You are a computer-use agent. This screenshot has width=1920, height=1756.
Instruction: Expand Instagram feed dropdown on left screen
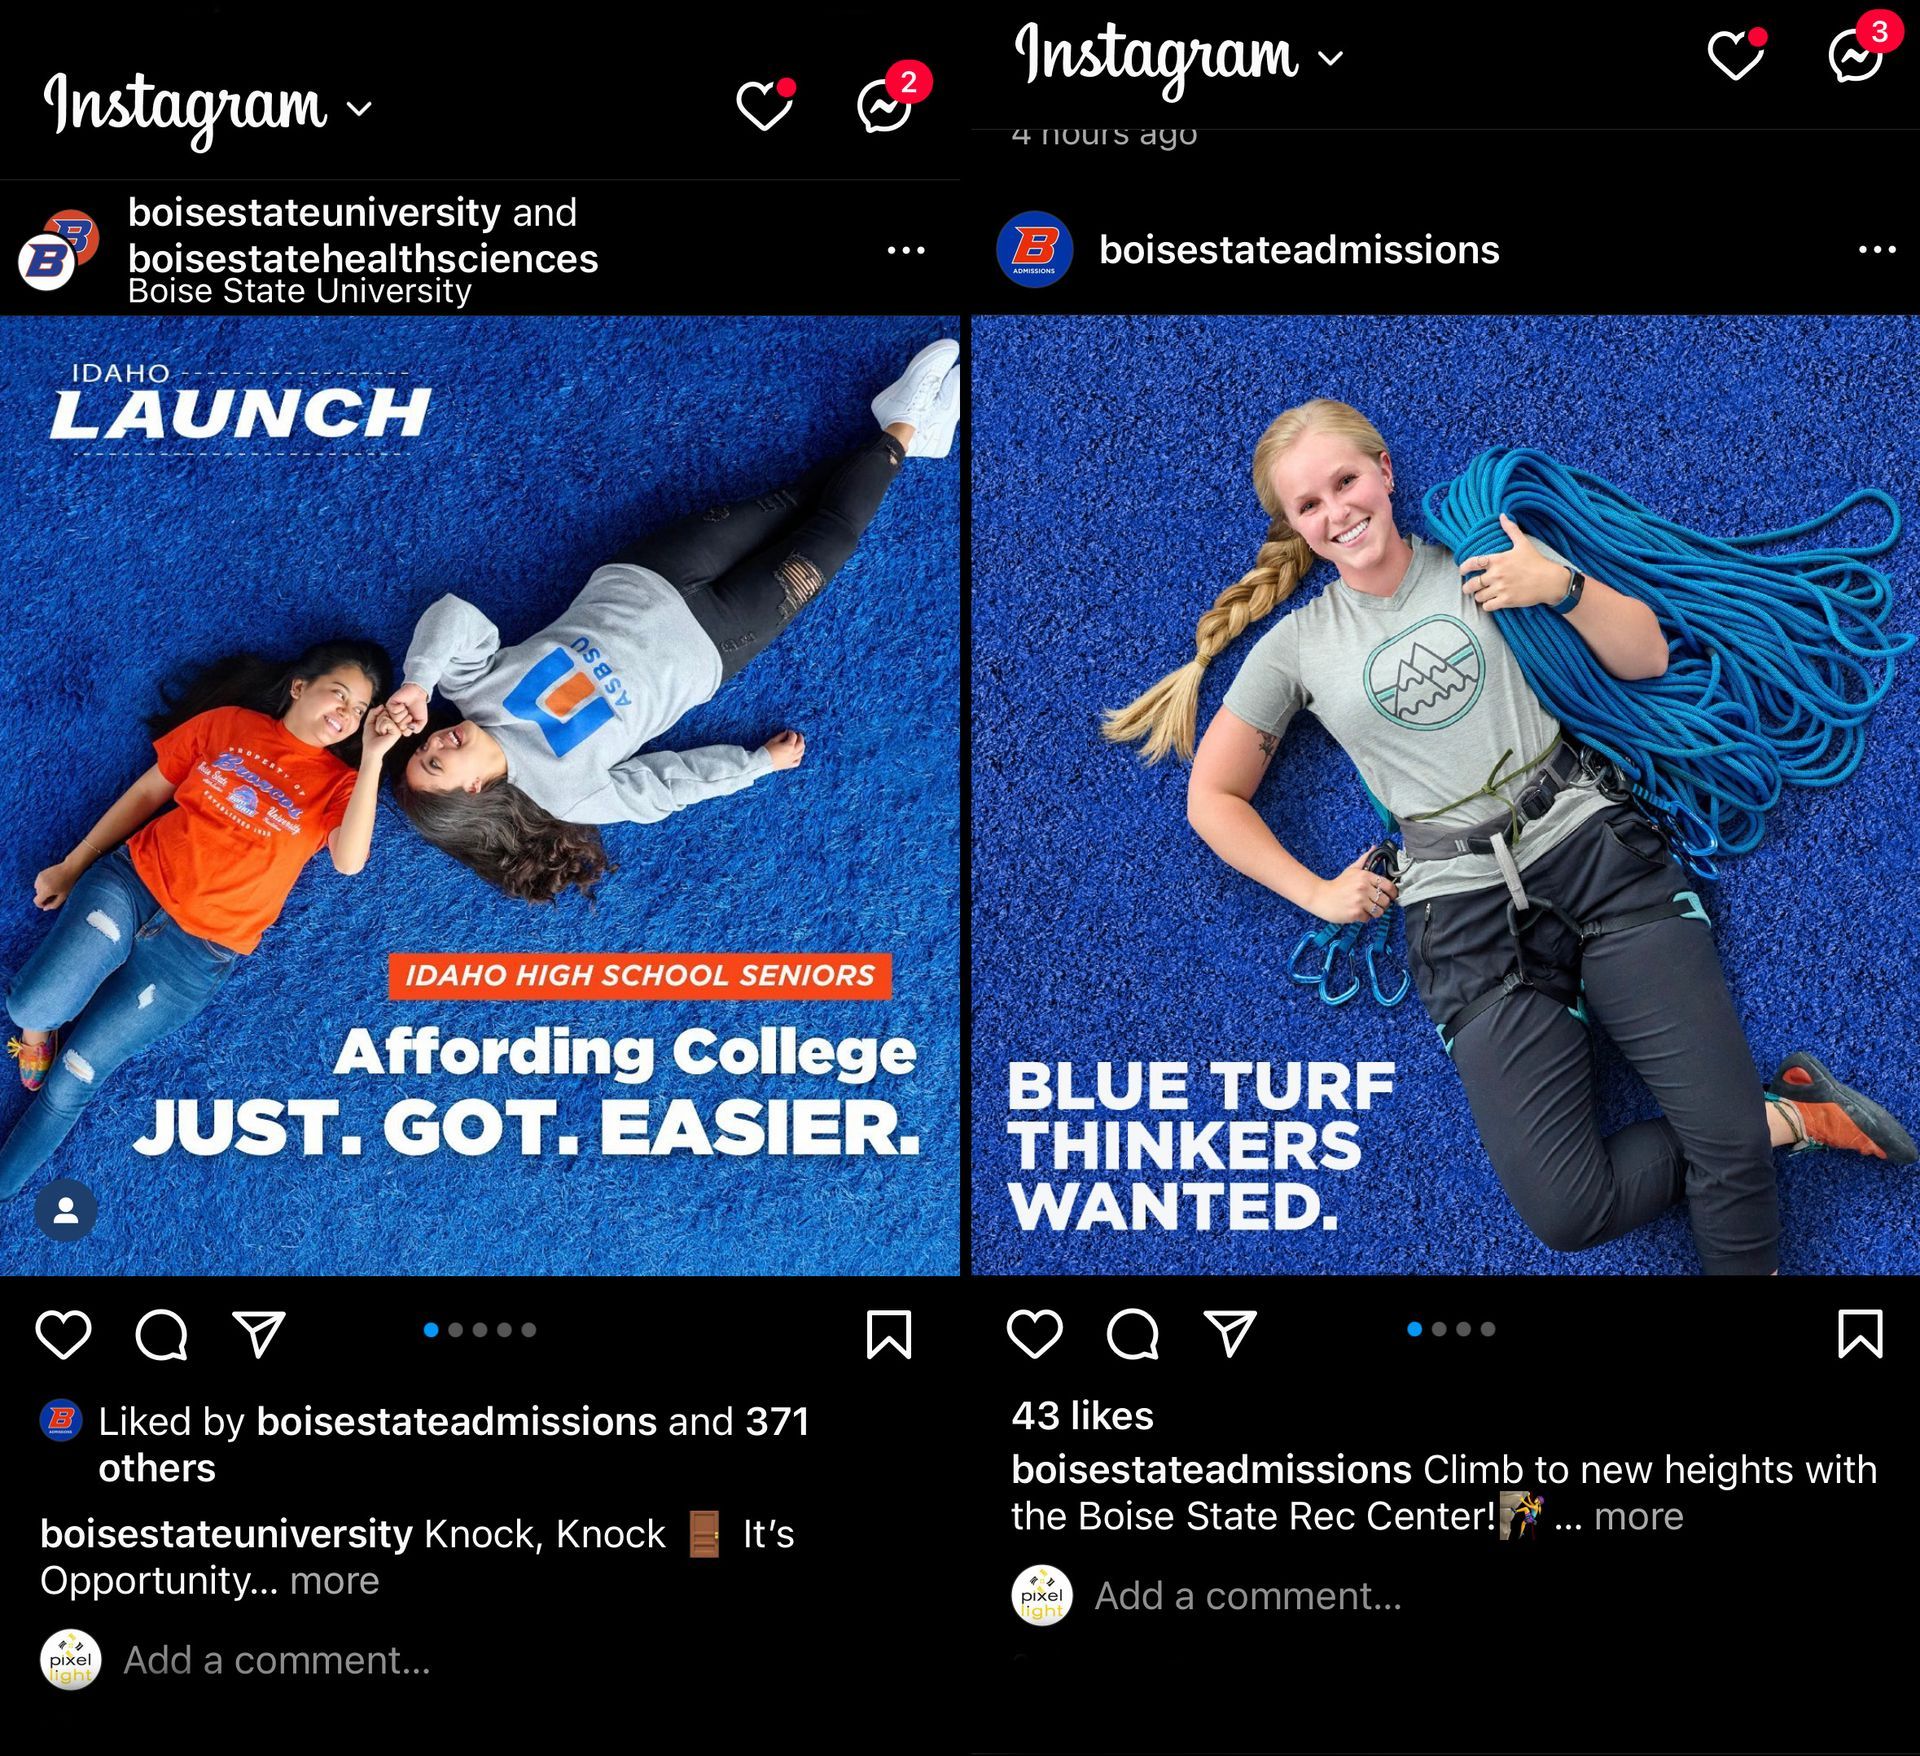(x=360, y=108)
